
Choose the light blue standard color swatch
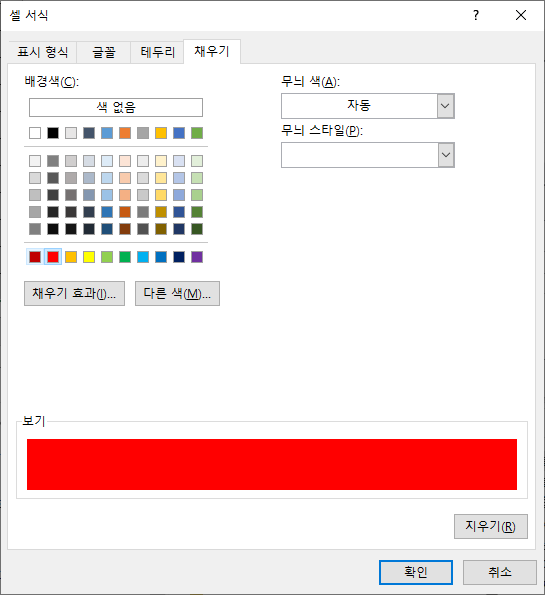pos(143,257)
